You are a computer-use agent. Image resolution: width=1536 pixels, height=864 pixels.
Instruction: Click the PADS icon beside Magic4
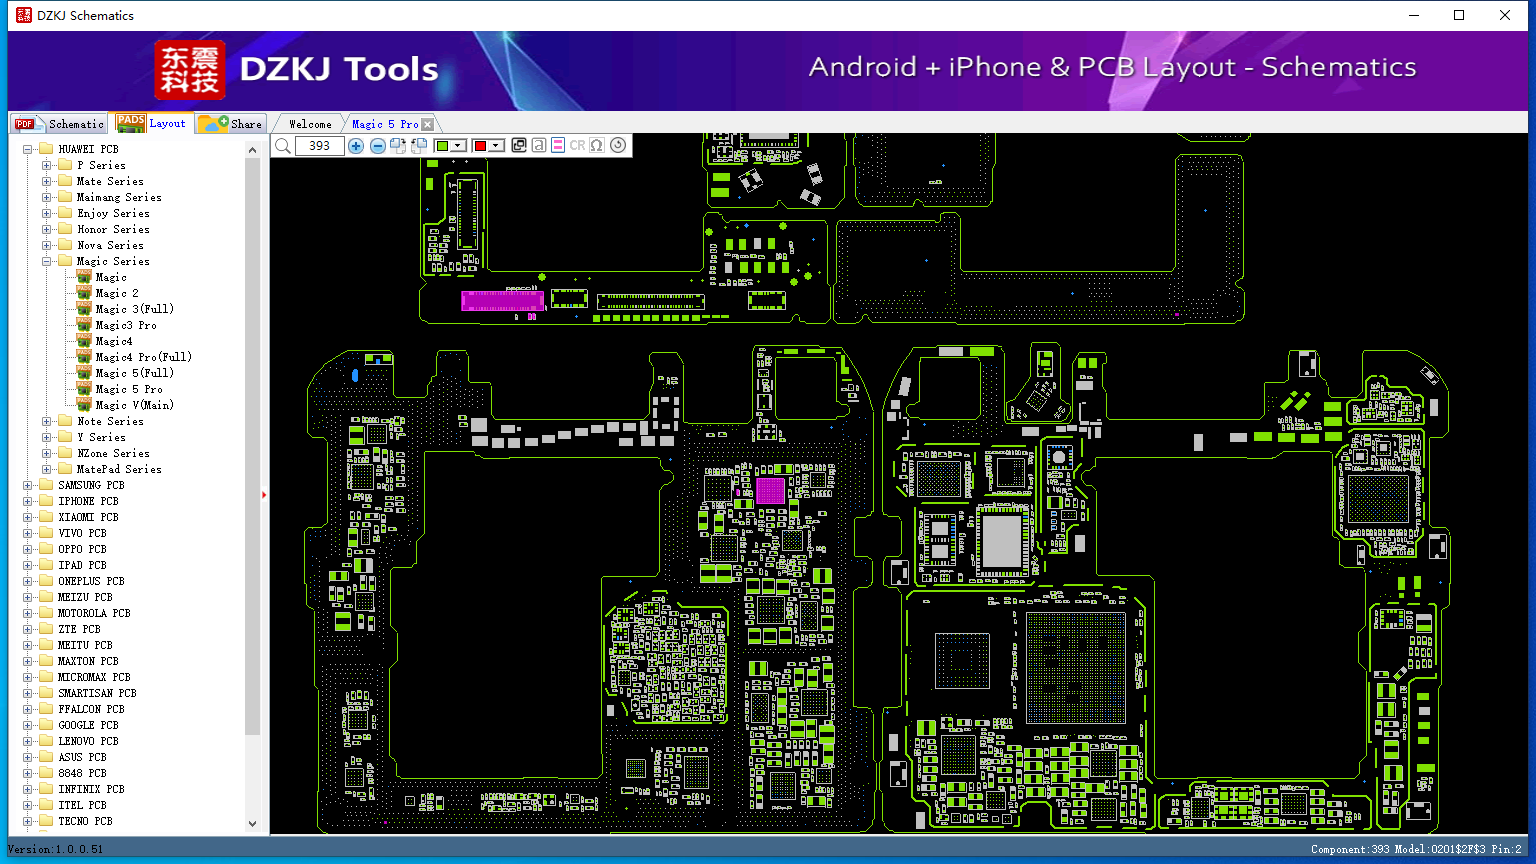pos(84,341)
